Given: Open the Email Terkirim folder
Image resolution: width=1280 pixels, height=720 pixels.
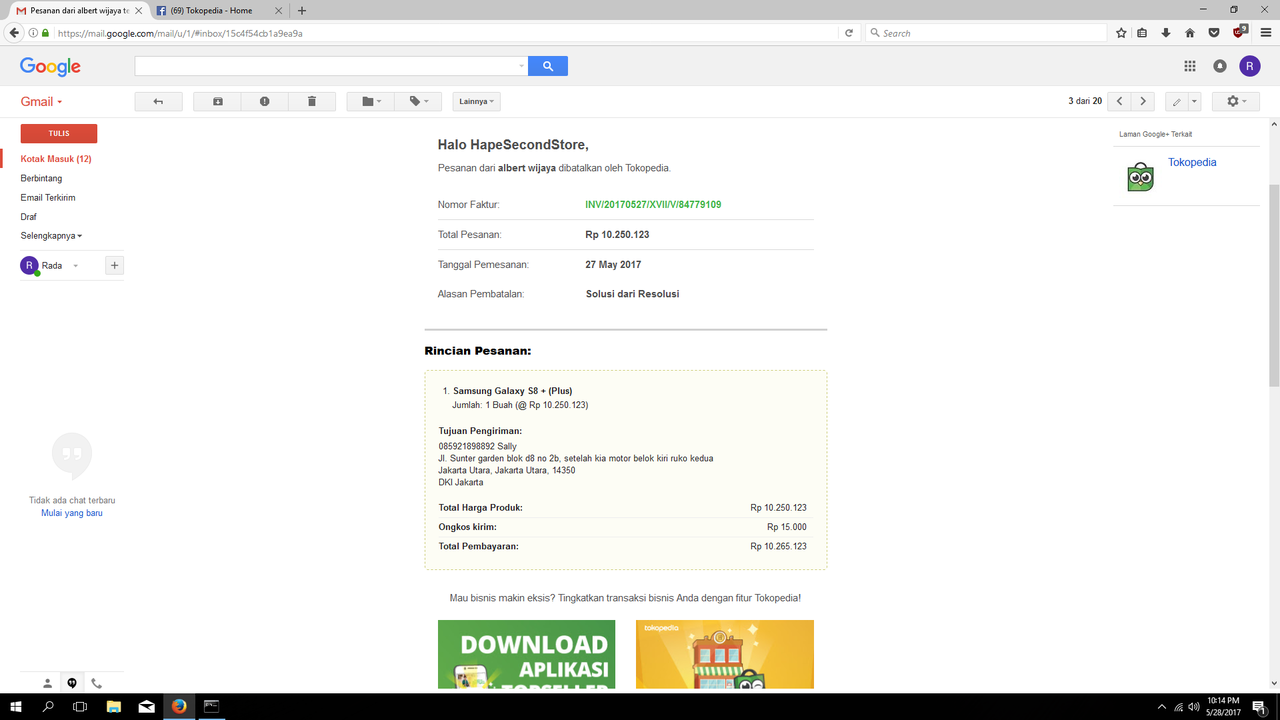Looking at the screenshot, I should pyautogui.click(x=48, y=197).
